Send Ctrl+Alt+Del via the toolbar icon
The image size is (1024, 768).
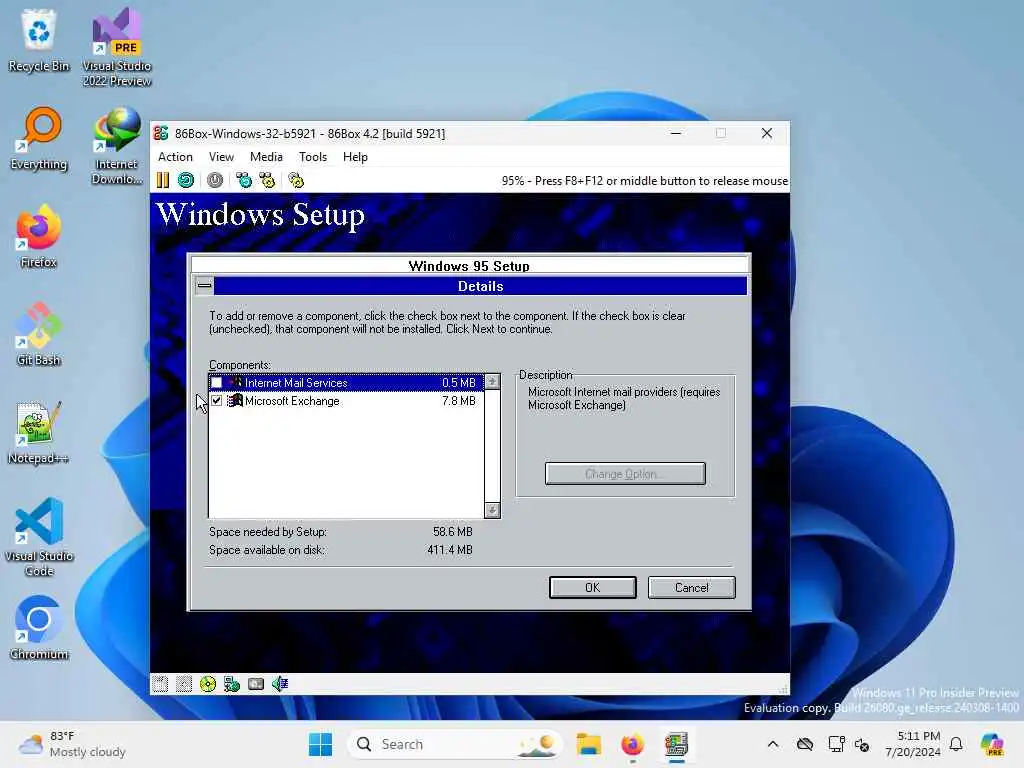244,180
